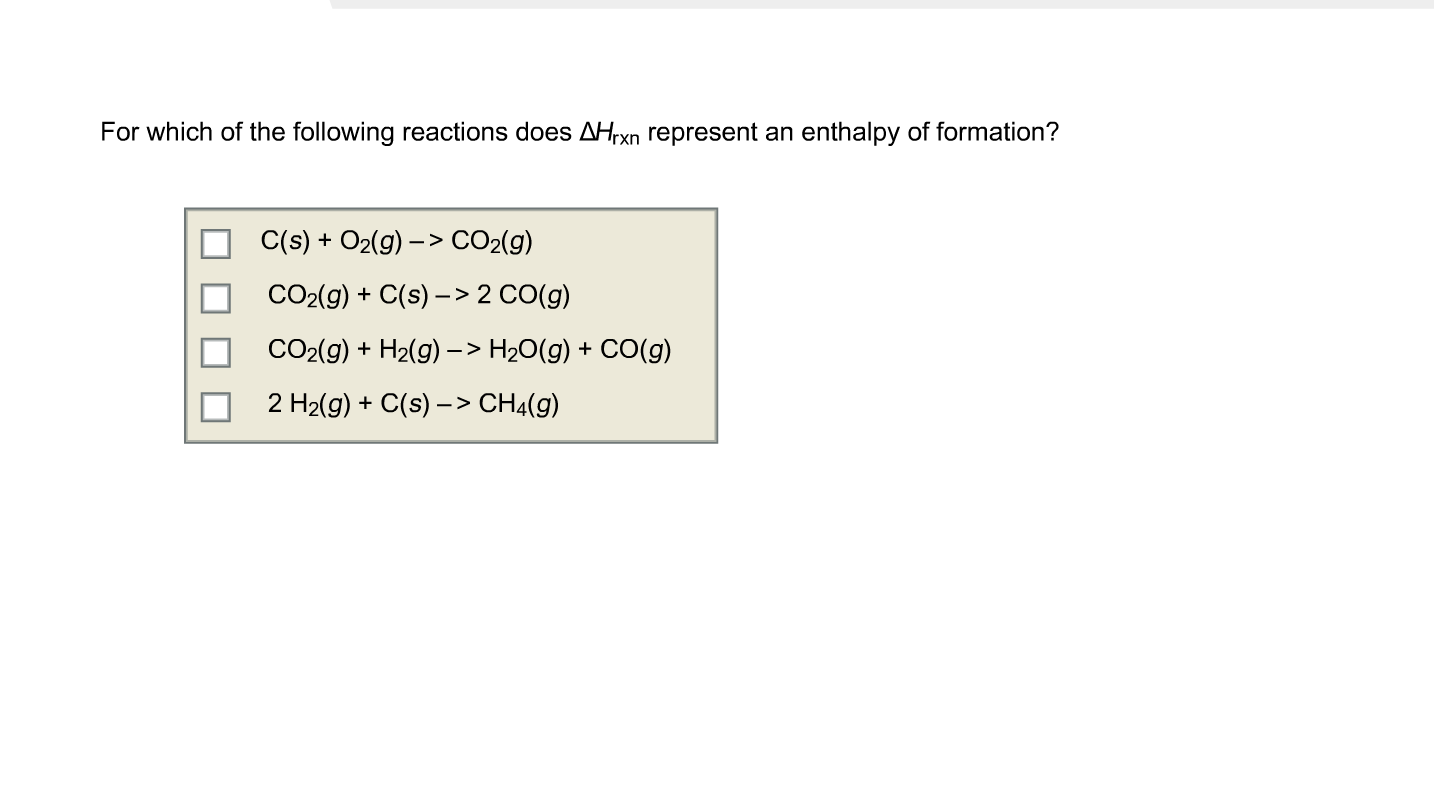
Task: Click the CO2(g) + C(s) equation label
Action: [x=418, y=296]
